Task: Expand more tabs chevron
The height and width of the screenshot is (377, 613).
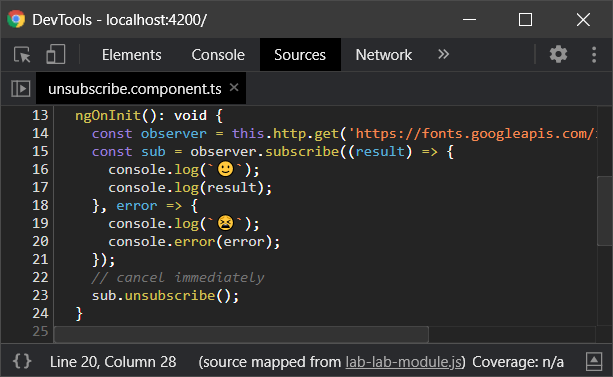Action: (443, 54)
